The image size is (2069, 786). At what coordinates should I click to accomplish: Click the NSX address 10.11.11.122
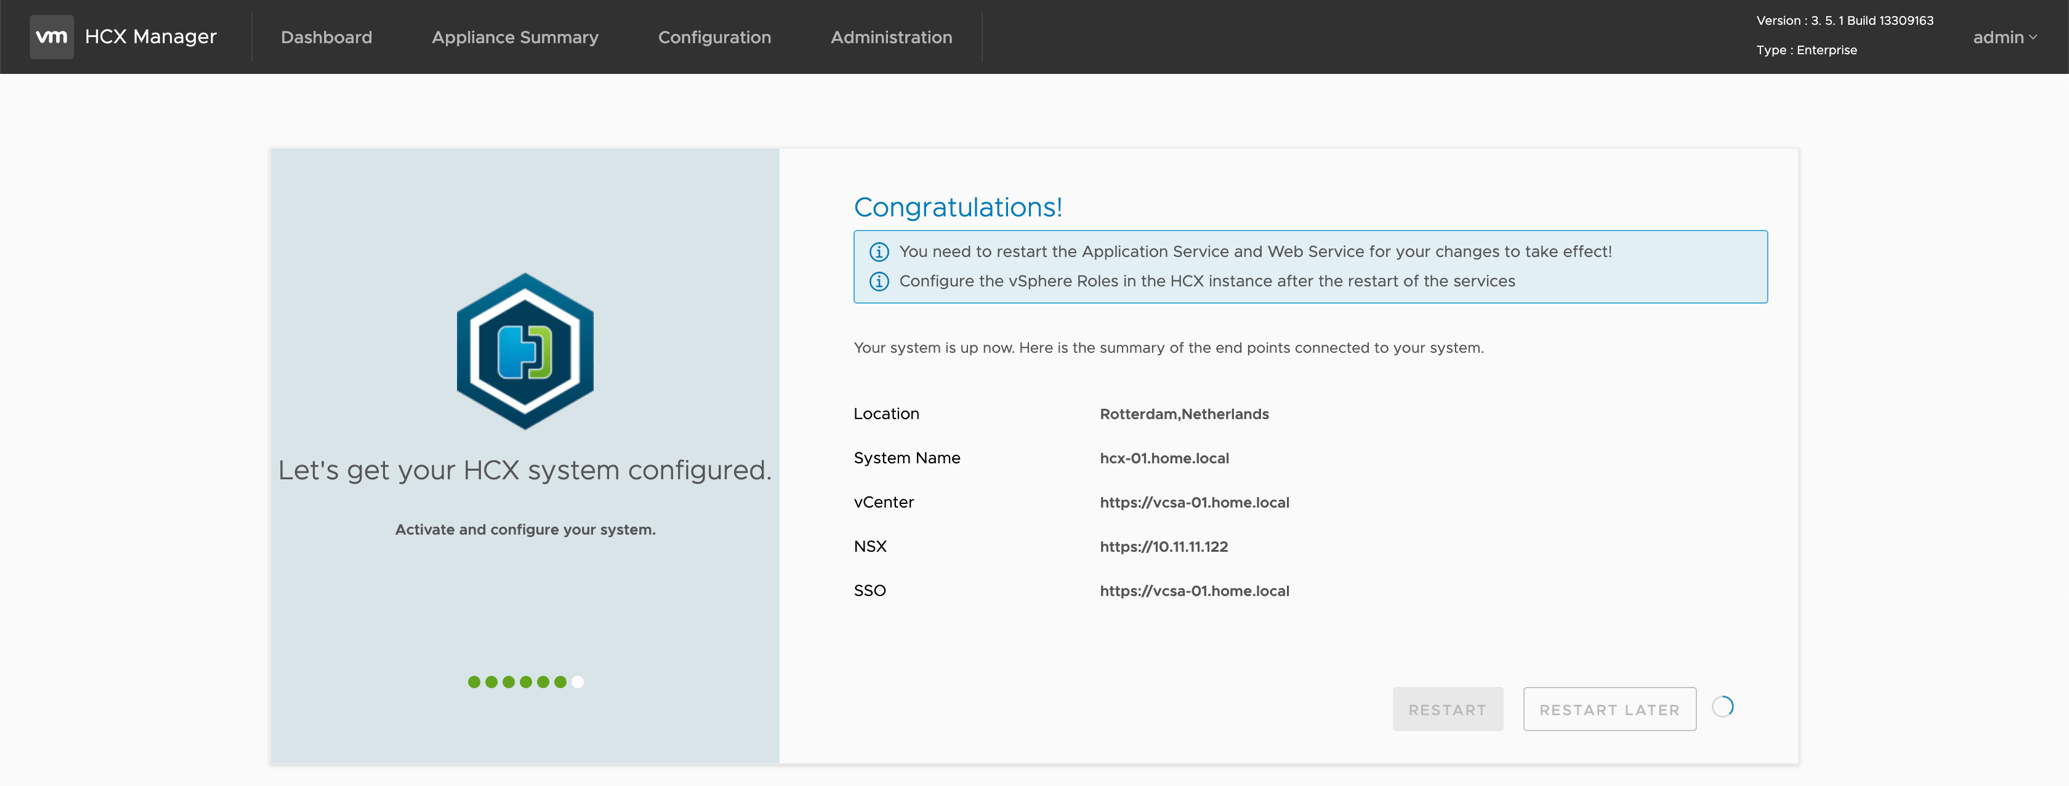pyautogui.click(x=1163, y=546)
